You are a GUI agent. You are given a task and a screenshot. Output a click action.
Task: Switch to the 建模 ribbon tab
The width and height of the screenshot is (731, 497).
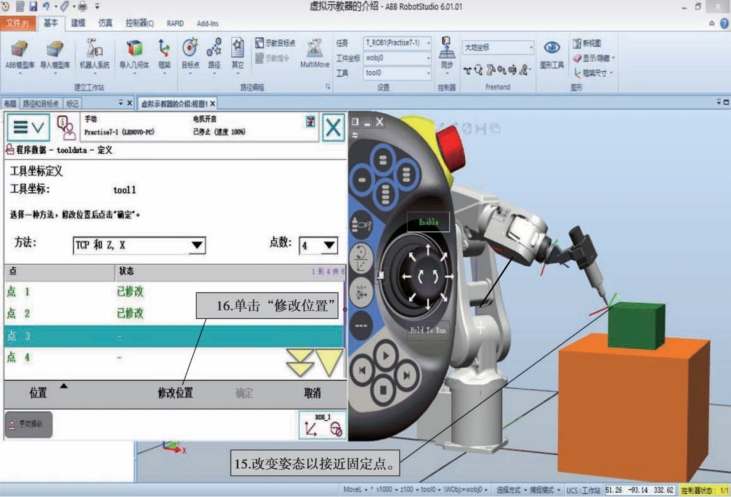(x=78, y=23)
